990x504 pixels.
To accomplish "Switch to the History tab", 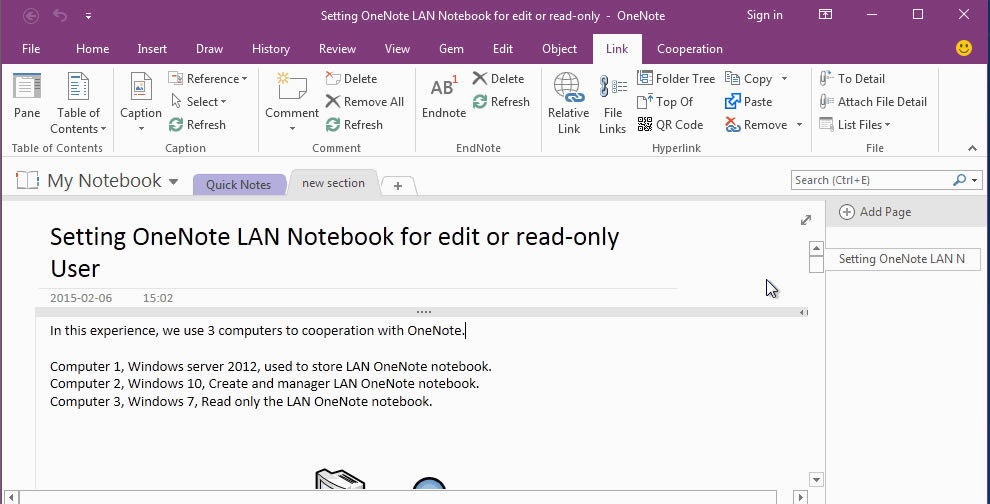I will pyautogui.click(x=271, y=49).
